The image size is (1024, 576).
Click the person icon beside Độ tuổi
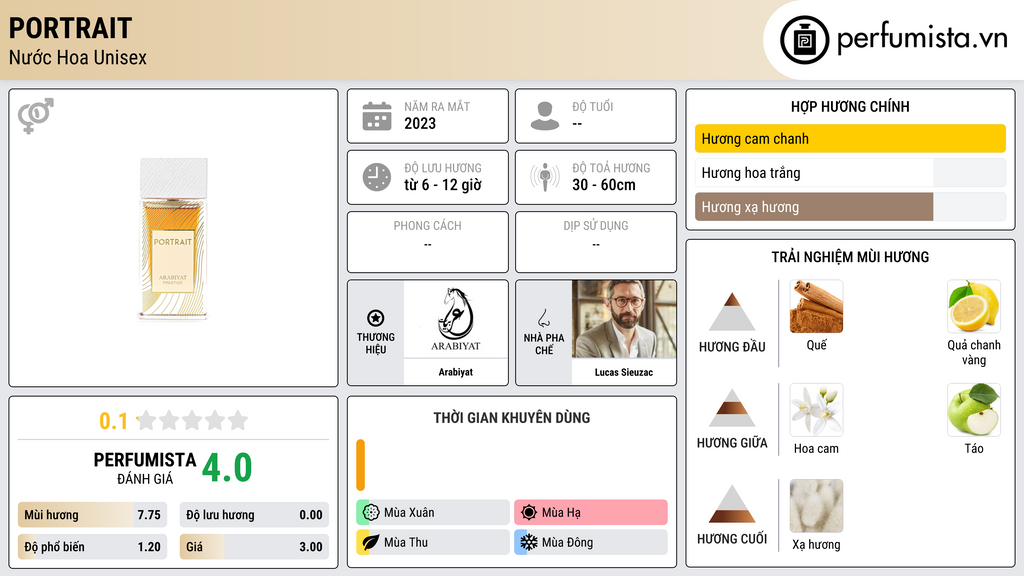[545, 116]
